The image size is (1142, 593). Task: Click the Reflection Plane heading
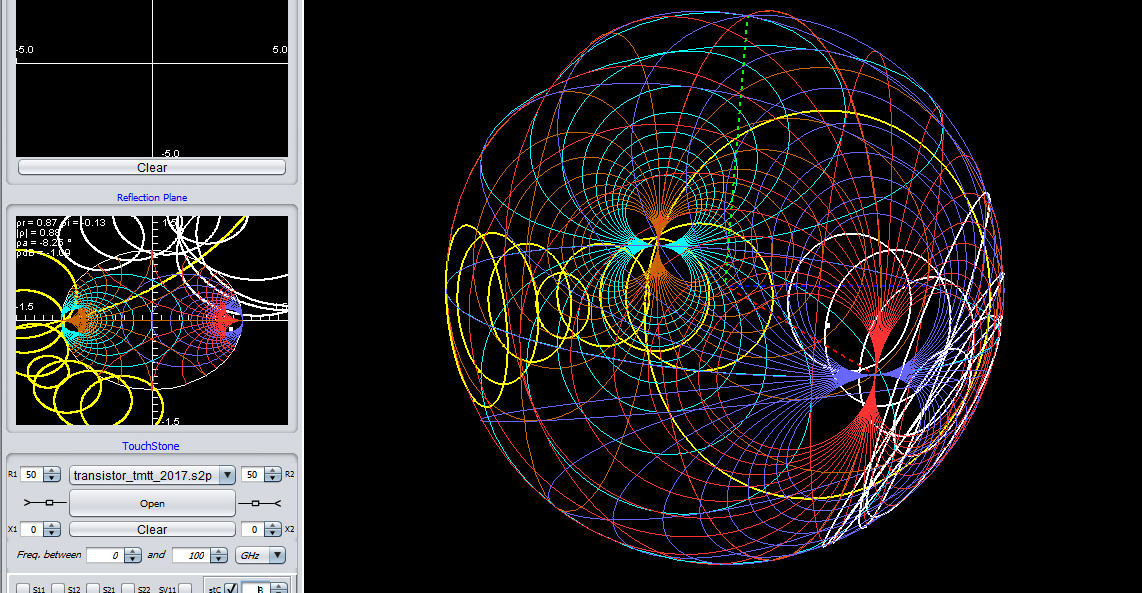pyautogui.click(x=152, y=197)
